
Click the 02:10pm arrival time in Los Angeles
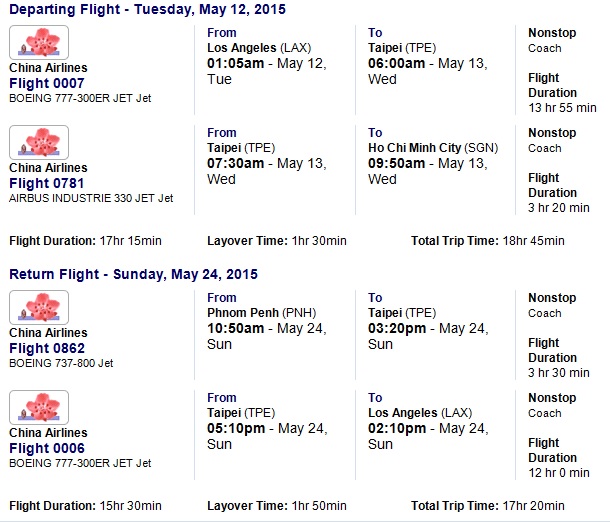(397, 429)
